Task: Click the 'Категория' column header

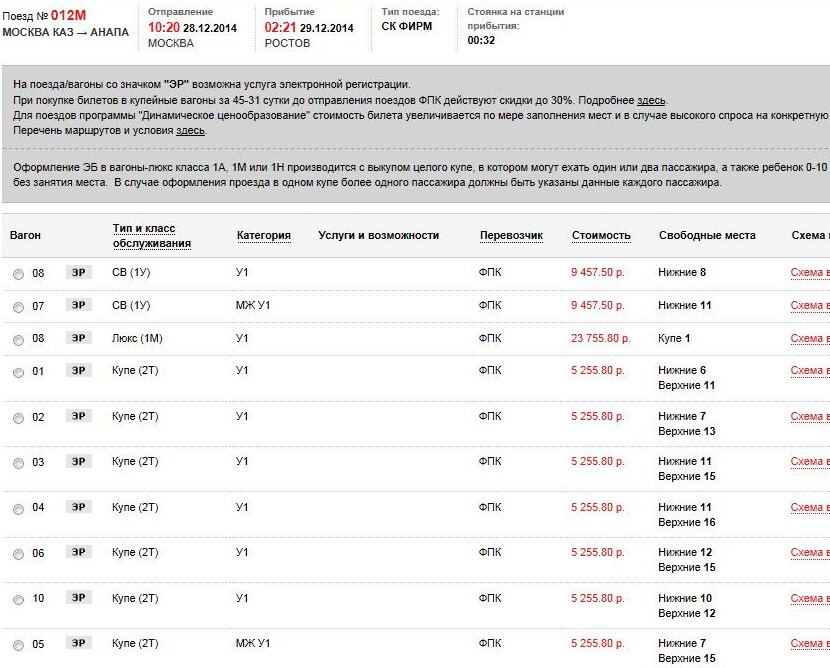Action: pyautogui.click(x=263, y=236)
